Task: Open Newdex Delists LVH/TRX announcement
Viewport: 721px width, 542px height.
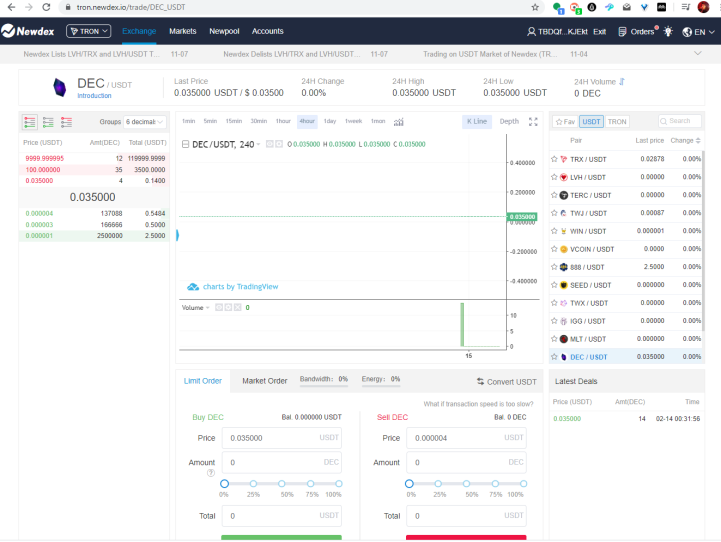Action: pyautogui.click(x=292, y=54)
